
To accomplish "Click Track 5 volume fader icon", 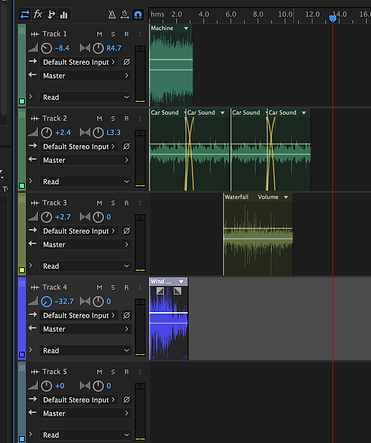I will (x=33, y=386).
